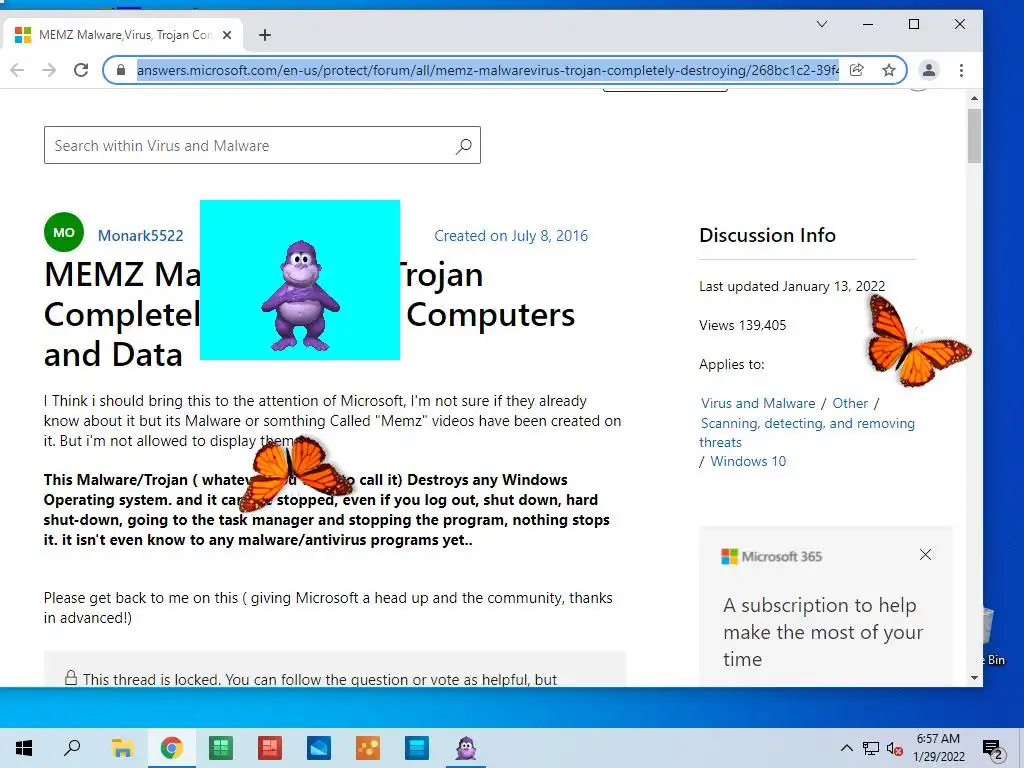Click the BonziBuddy taskbar icon
The width and height of the screenshot is (1024, 768).
[x=466, y=748]
